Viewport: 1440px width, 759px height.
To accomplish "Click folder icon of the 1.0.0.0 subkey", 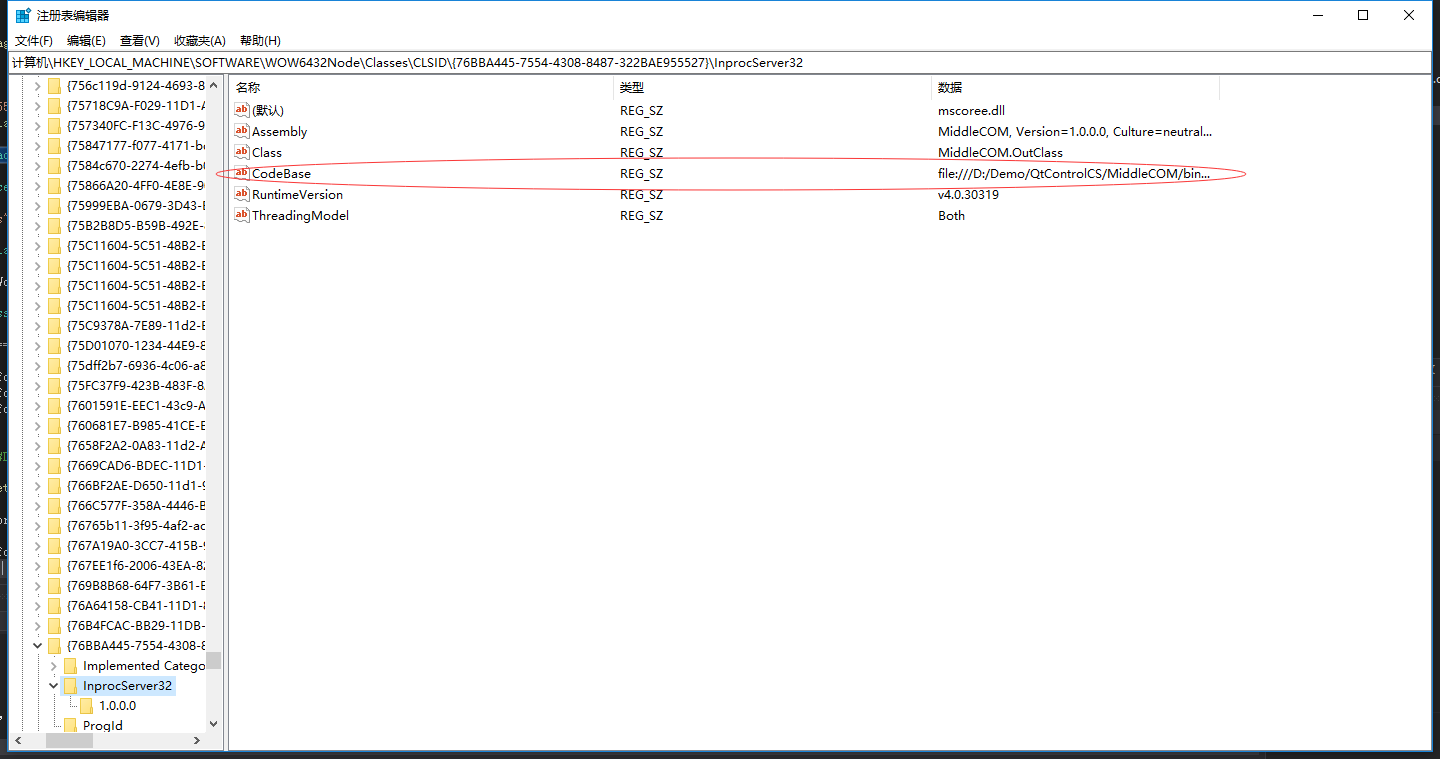I will tap(86, 705).
